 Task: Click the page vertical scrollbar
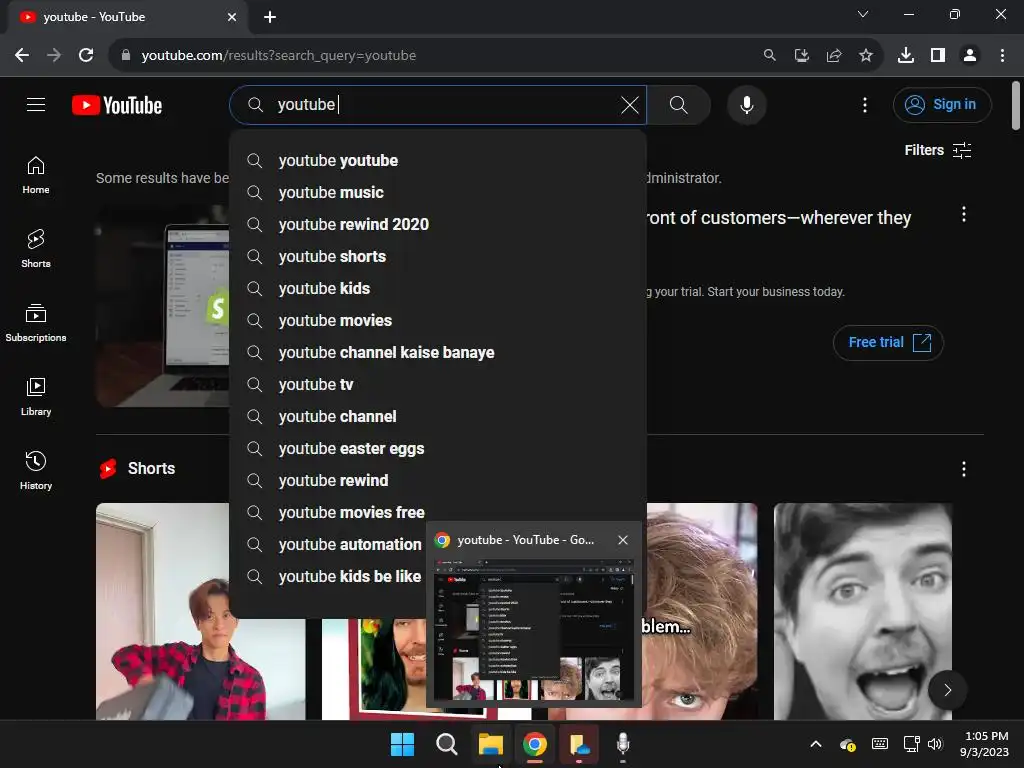pyautogui.click(x=1016, y=105)
